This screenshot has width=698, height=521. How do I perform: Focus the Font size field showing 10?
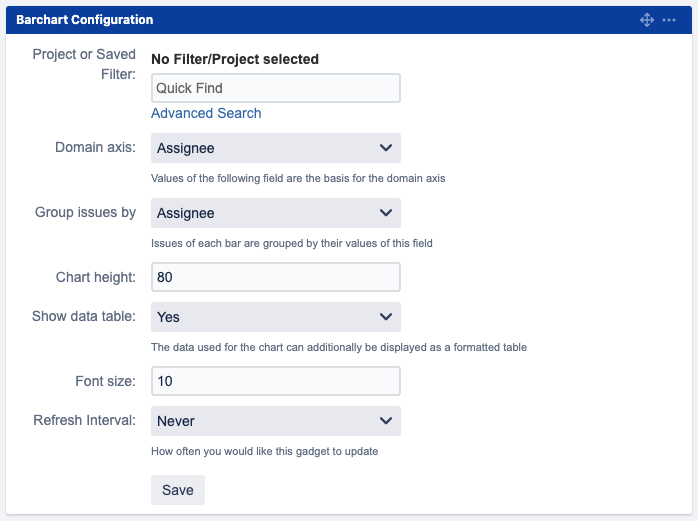[x=275, y=381]
